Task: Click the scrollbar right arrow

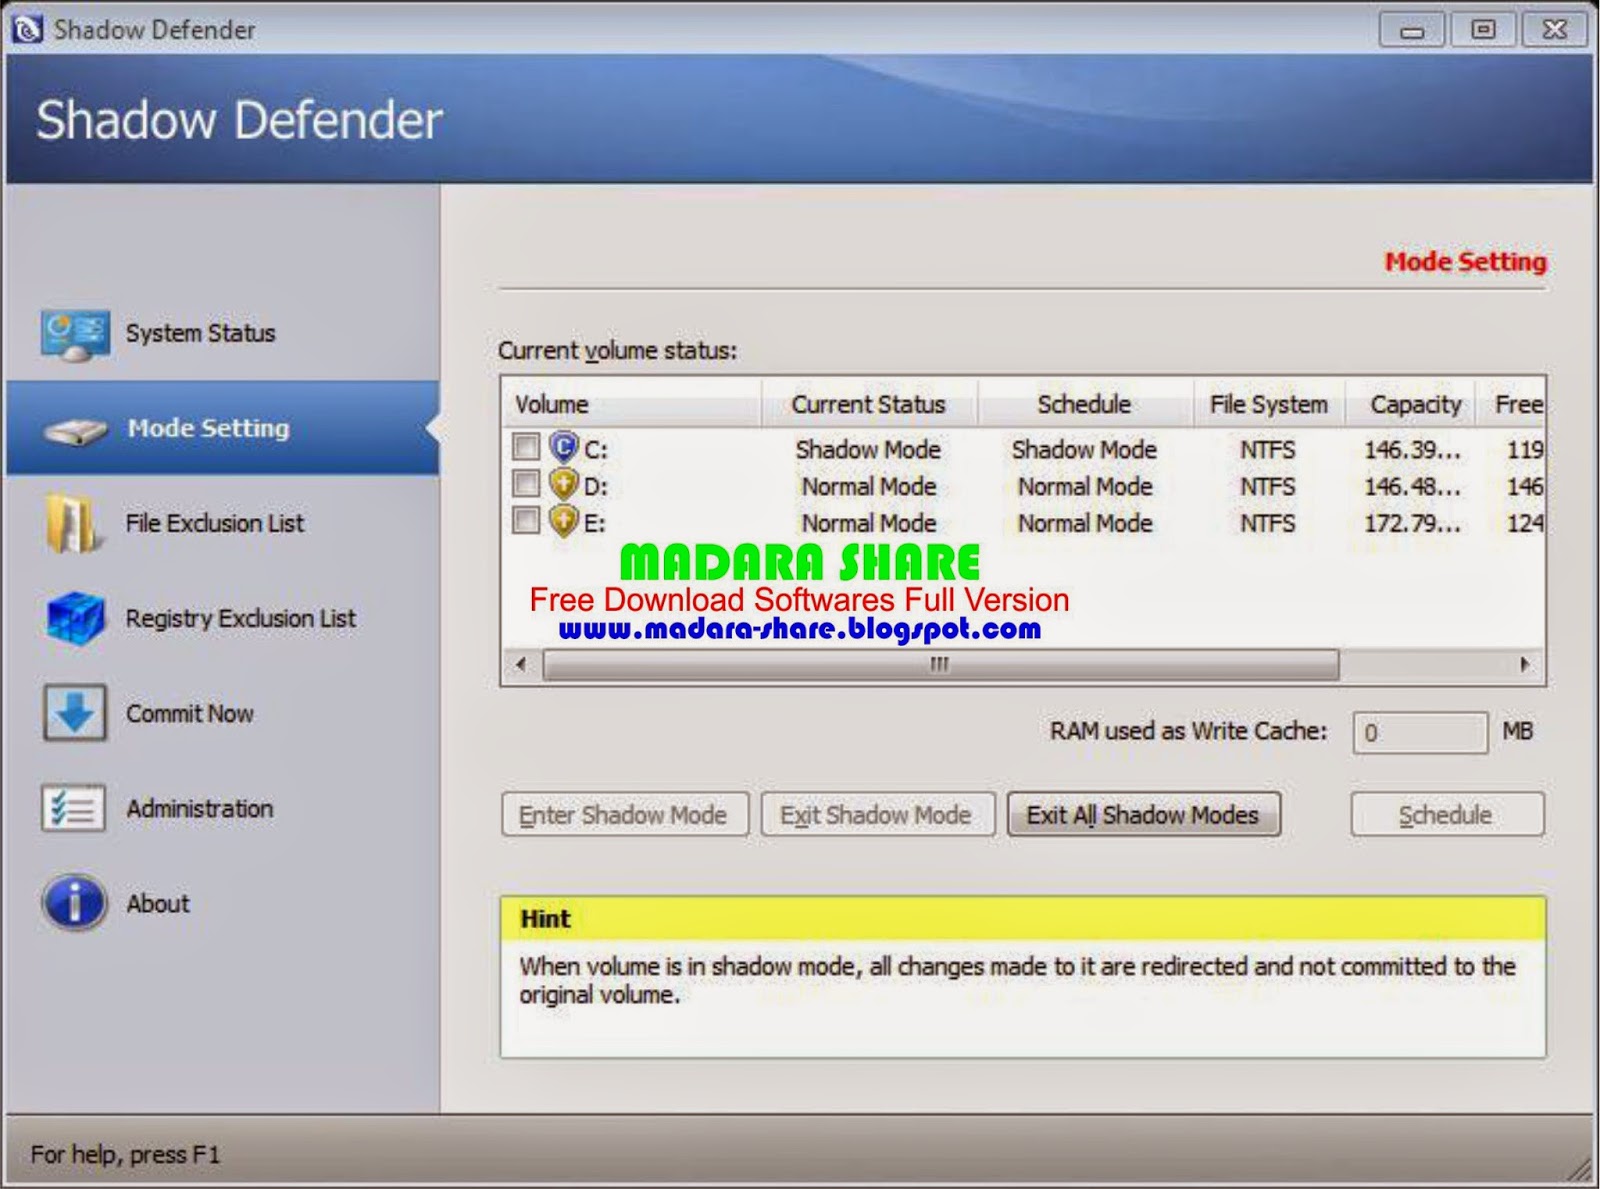Action: (1524, 665)
